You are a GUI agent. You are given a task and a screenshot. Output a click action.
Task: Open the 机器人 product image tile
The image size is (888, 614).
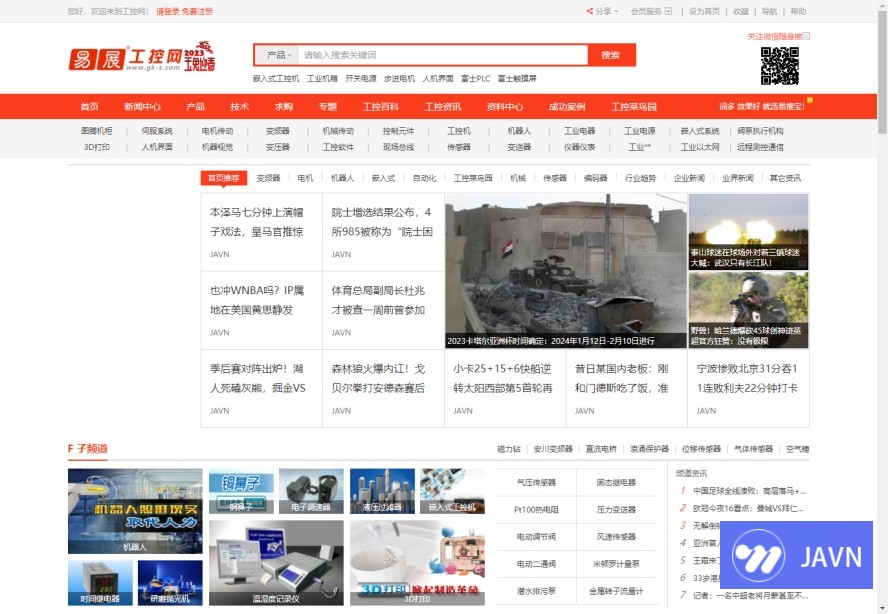(135, 511)
